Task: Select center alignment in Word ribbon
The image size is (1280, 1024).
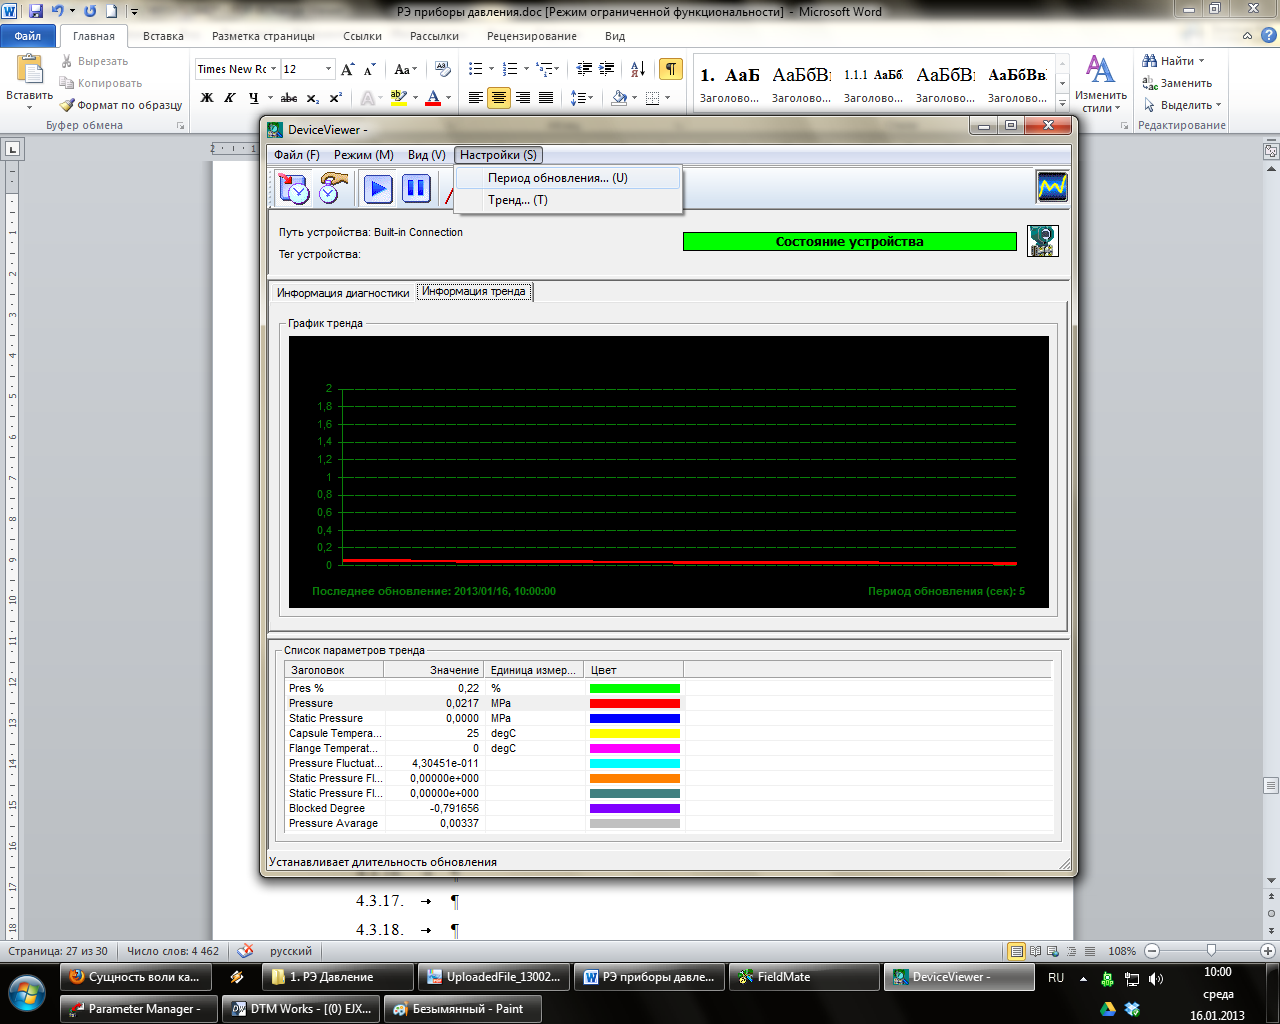Action: pyautogui.click(x=499, y=98)
